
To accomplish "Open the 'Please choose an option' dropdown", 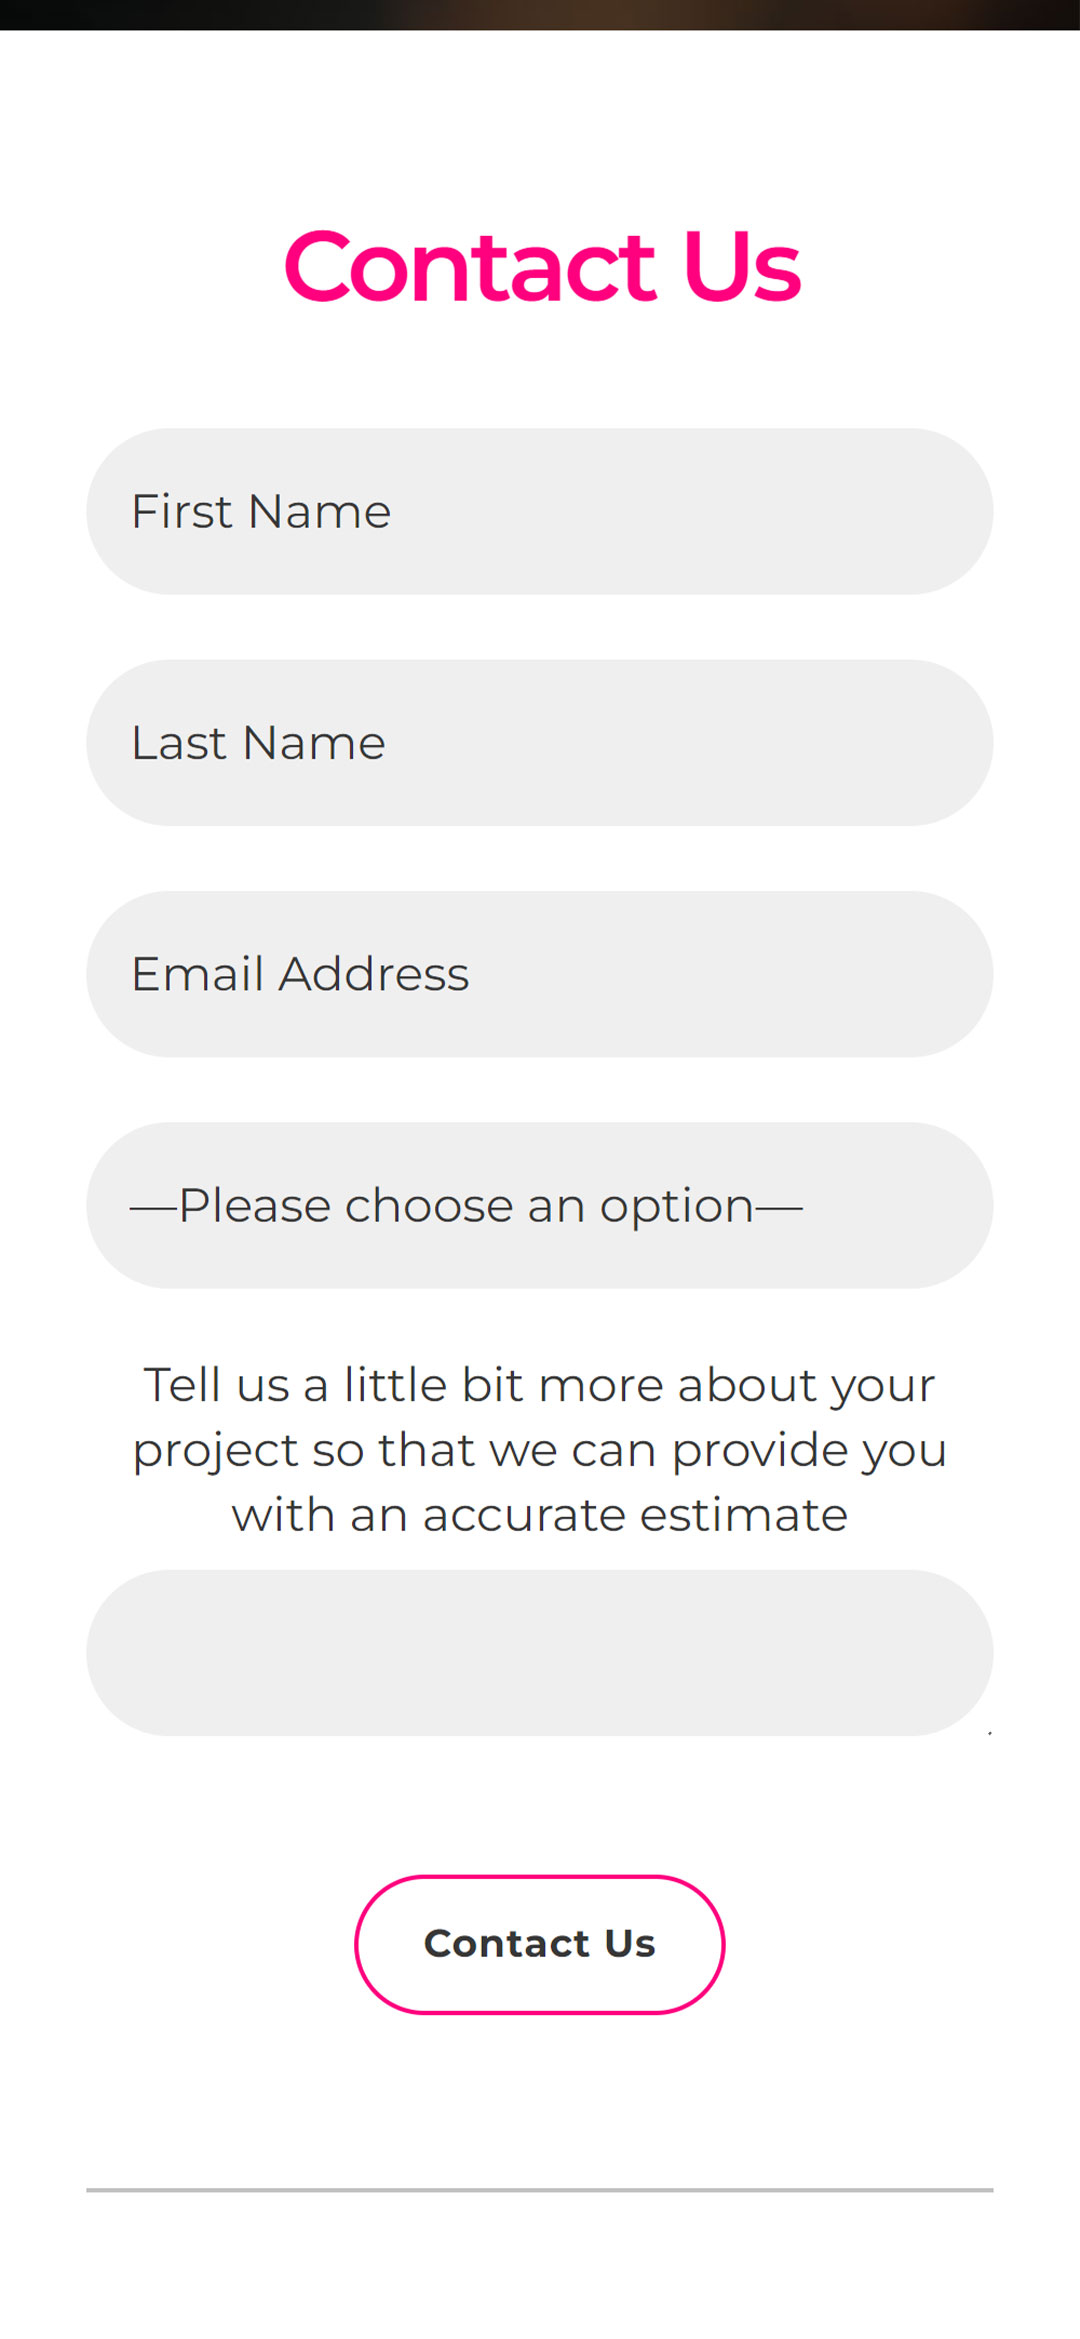I will coord(540,1205).
